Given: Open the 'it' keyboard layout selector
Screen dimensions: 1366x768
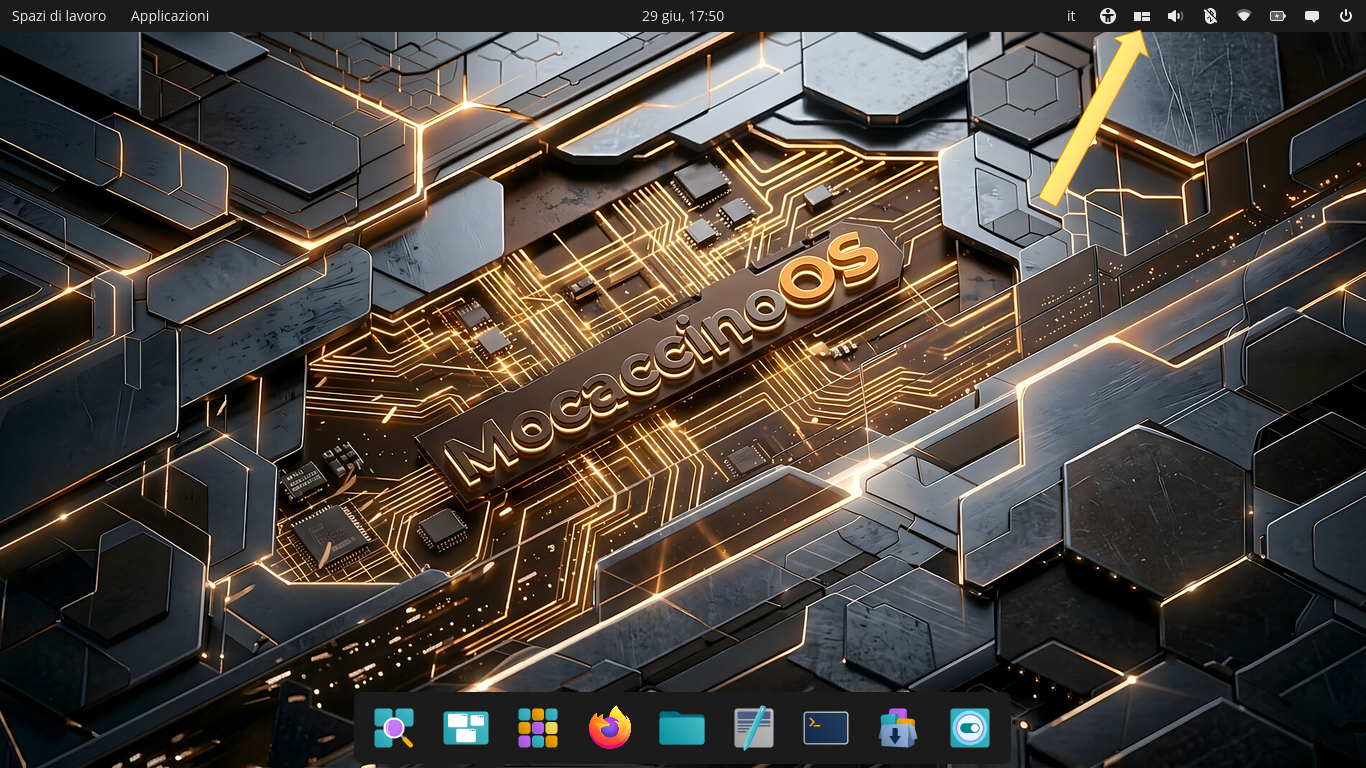Looking at the screenshot, I should [1072, 16].
